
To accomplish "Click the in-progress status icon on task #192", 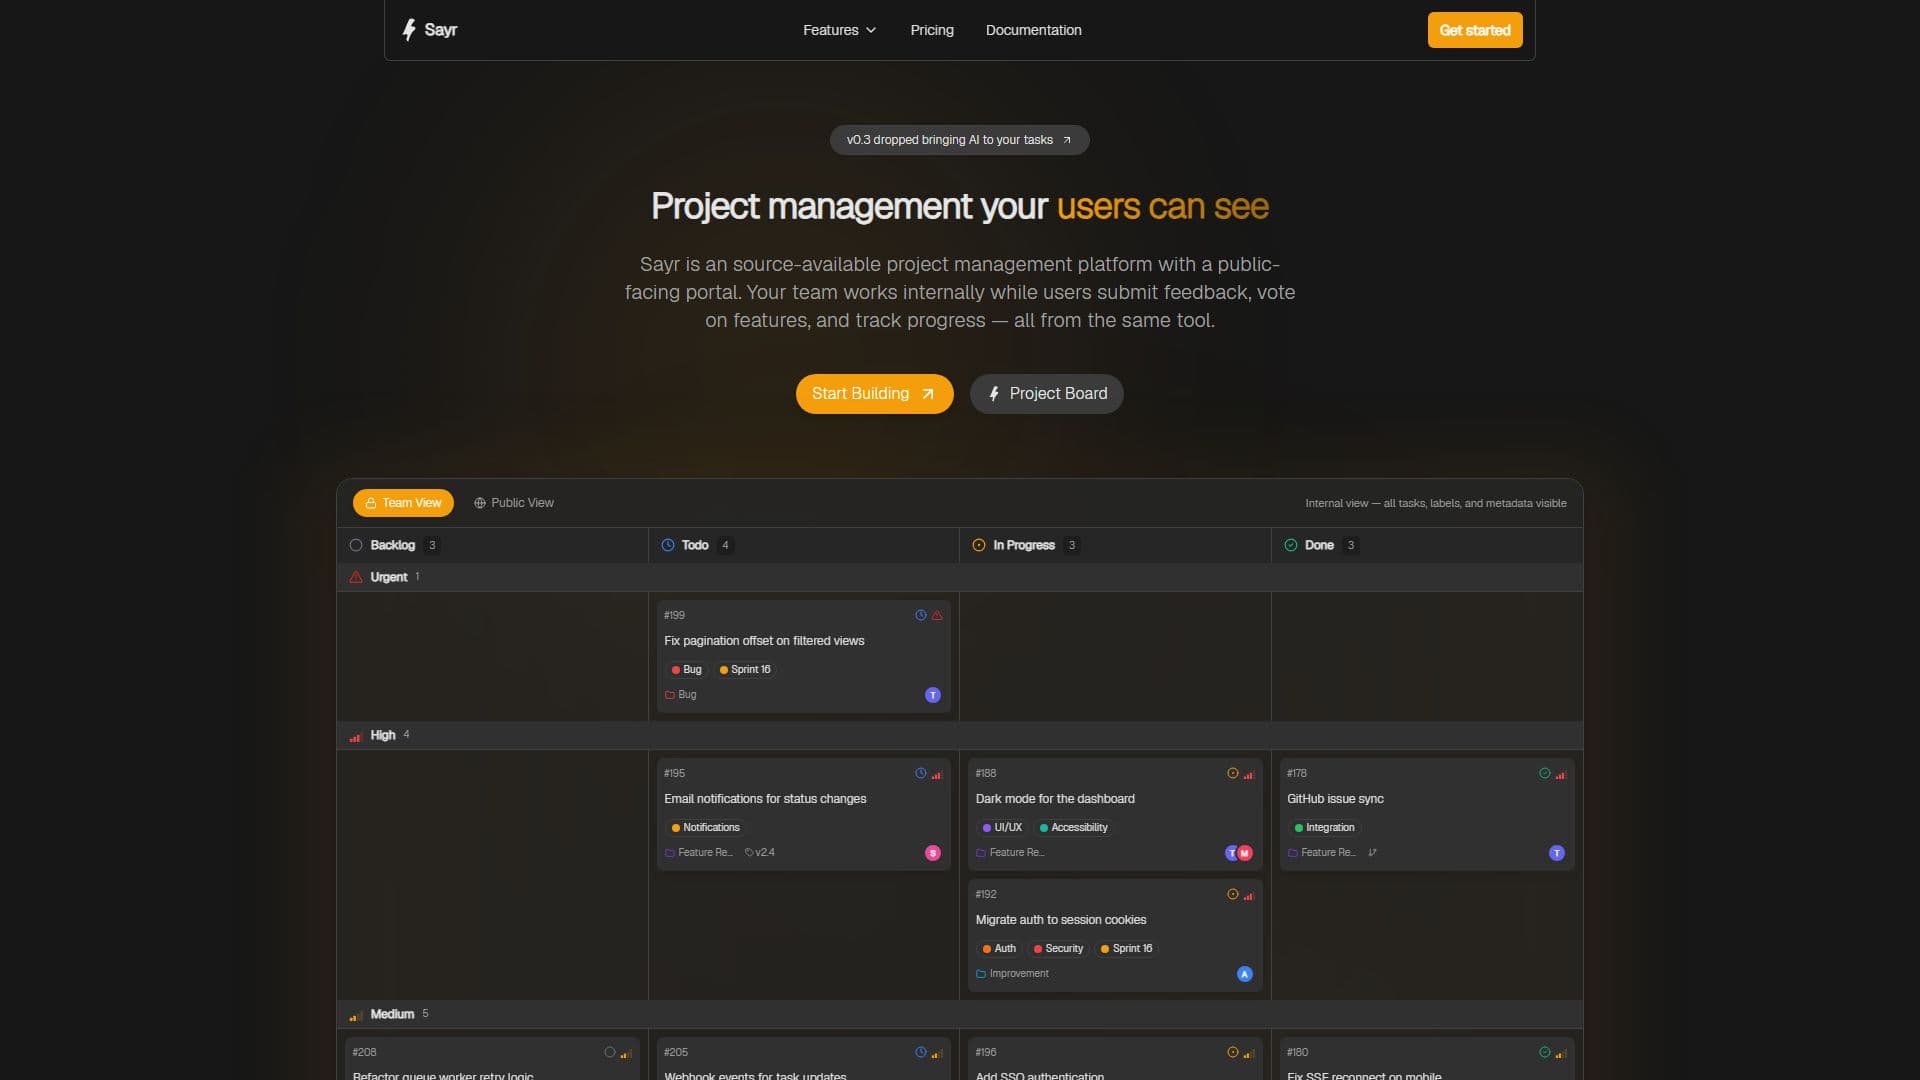I will (x=1233, y=895).
